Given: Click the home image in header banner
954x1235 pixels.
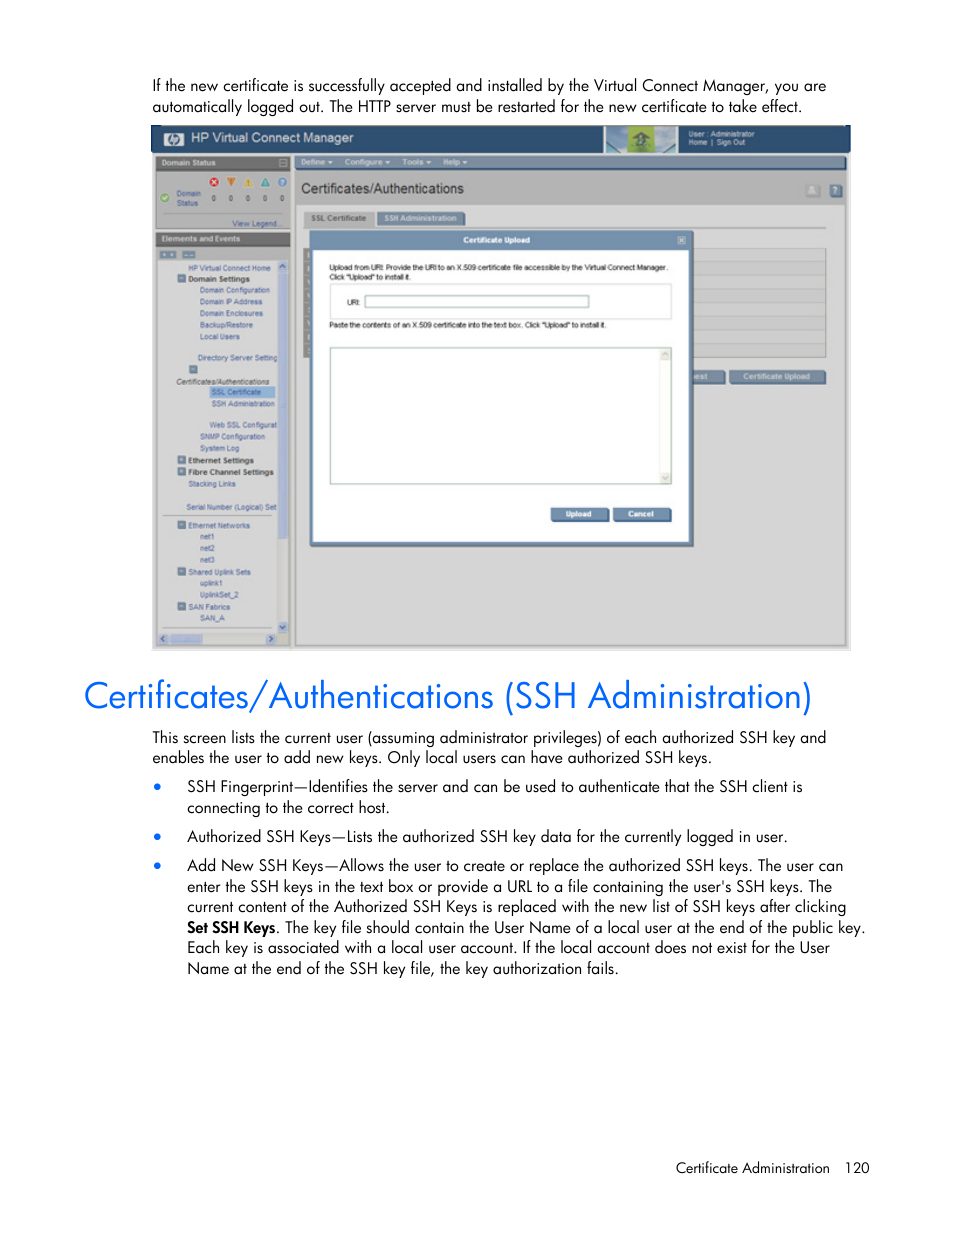Looking at the screenshot, I should coord(640,139).
